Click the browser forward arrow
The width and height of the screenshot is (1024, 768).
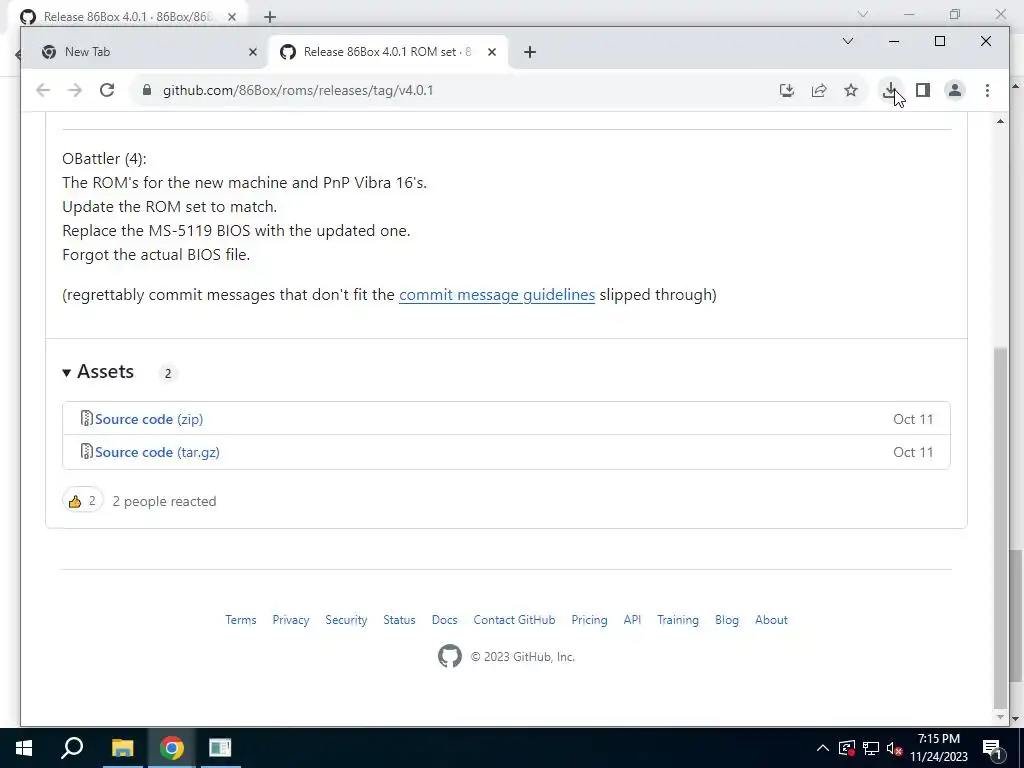click(75, 90)
